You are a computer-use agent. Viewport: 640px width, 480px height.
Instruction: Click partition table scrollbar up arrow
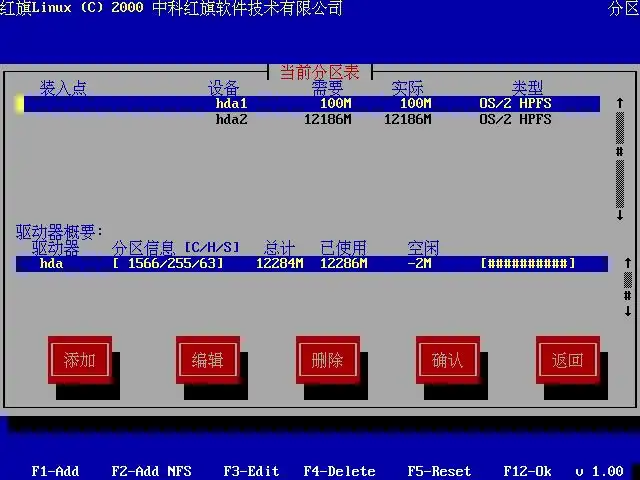[x=620, y=103]
